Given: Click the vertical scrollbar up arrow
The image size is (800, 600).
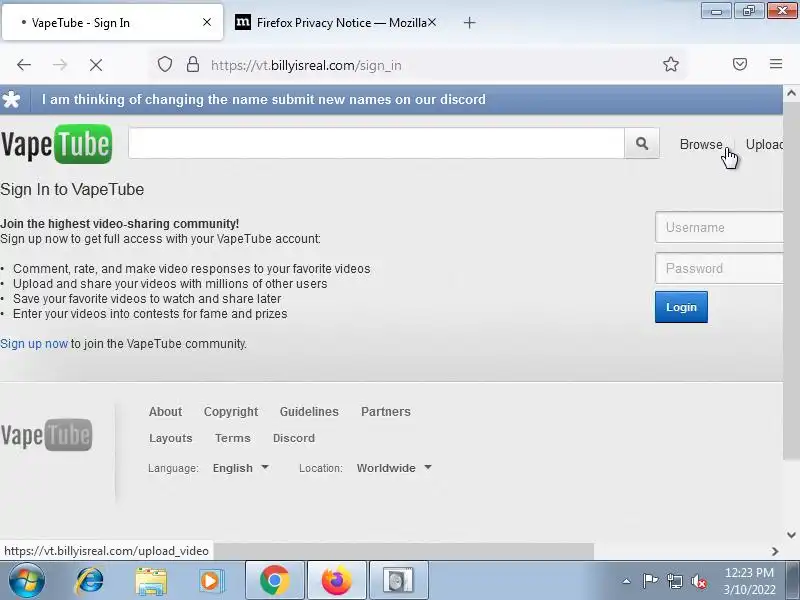Looking at the screenshot, I should pyautogui.click(x=791, y=93).
